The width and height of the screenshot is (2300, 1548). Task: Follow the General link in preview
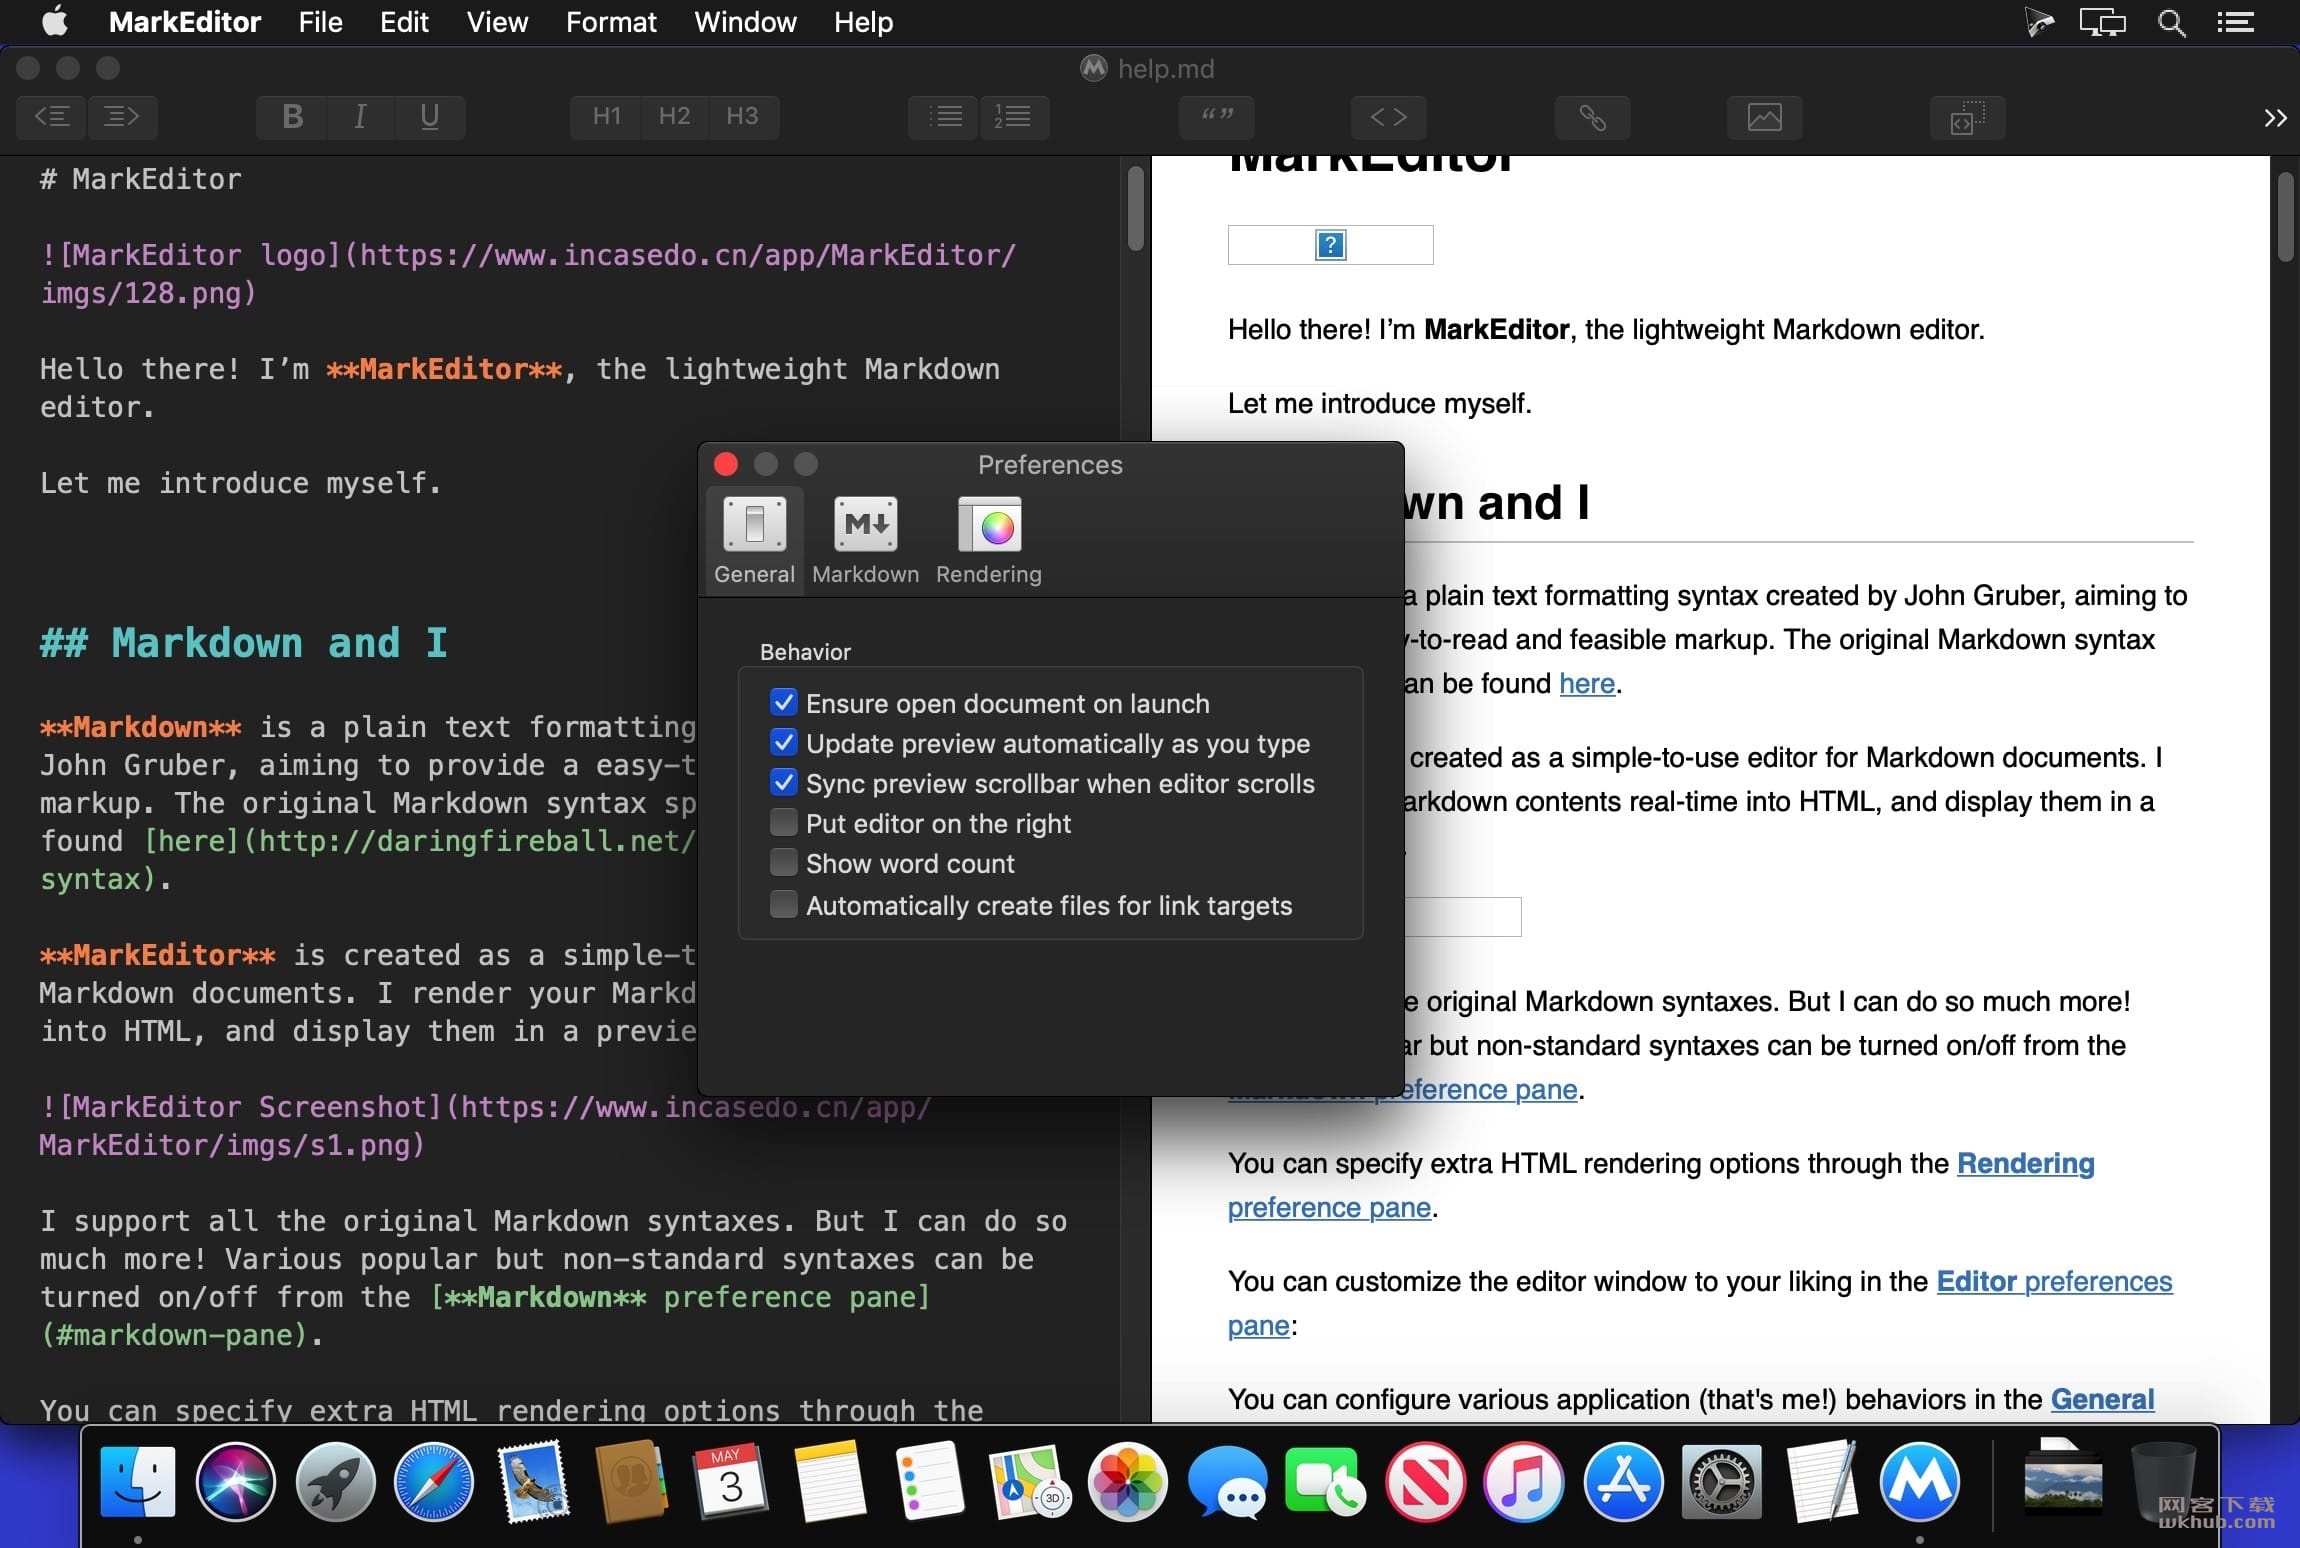pos(2102,1399)
